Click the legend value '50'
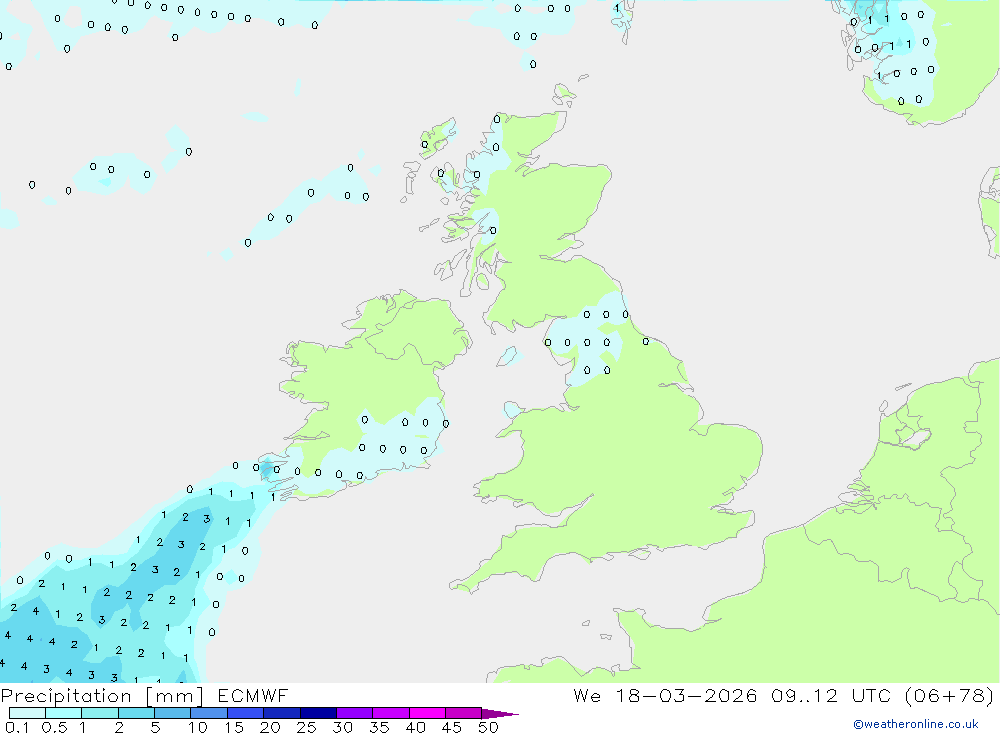Screen dimensions: 1000x733 click(488, 727)
